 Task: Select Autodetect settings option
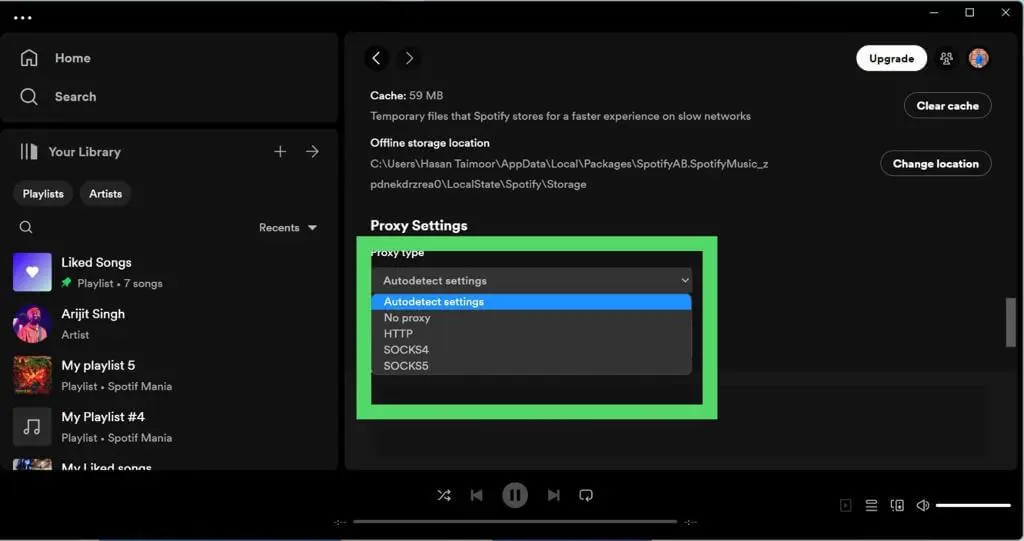pos(532,302)
